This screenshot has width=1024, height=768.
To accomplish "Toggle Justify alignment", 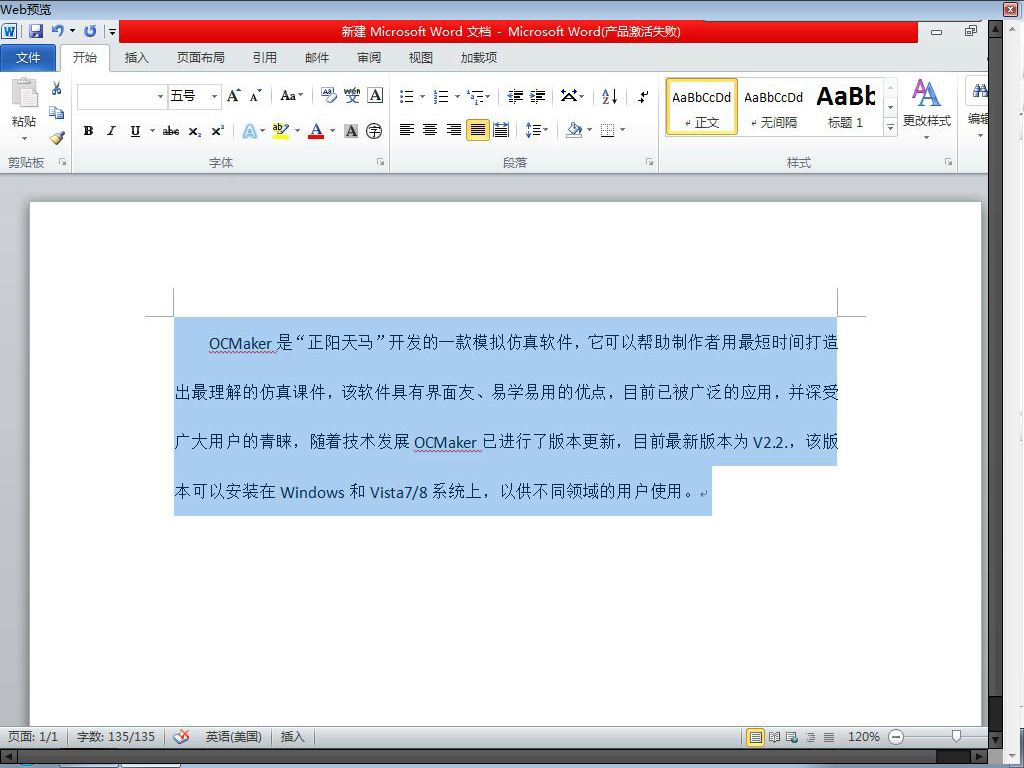I will (x=478, y=130).
